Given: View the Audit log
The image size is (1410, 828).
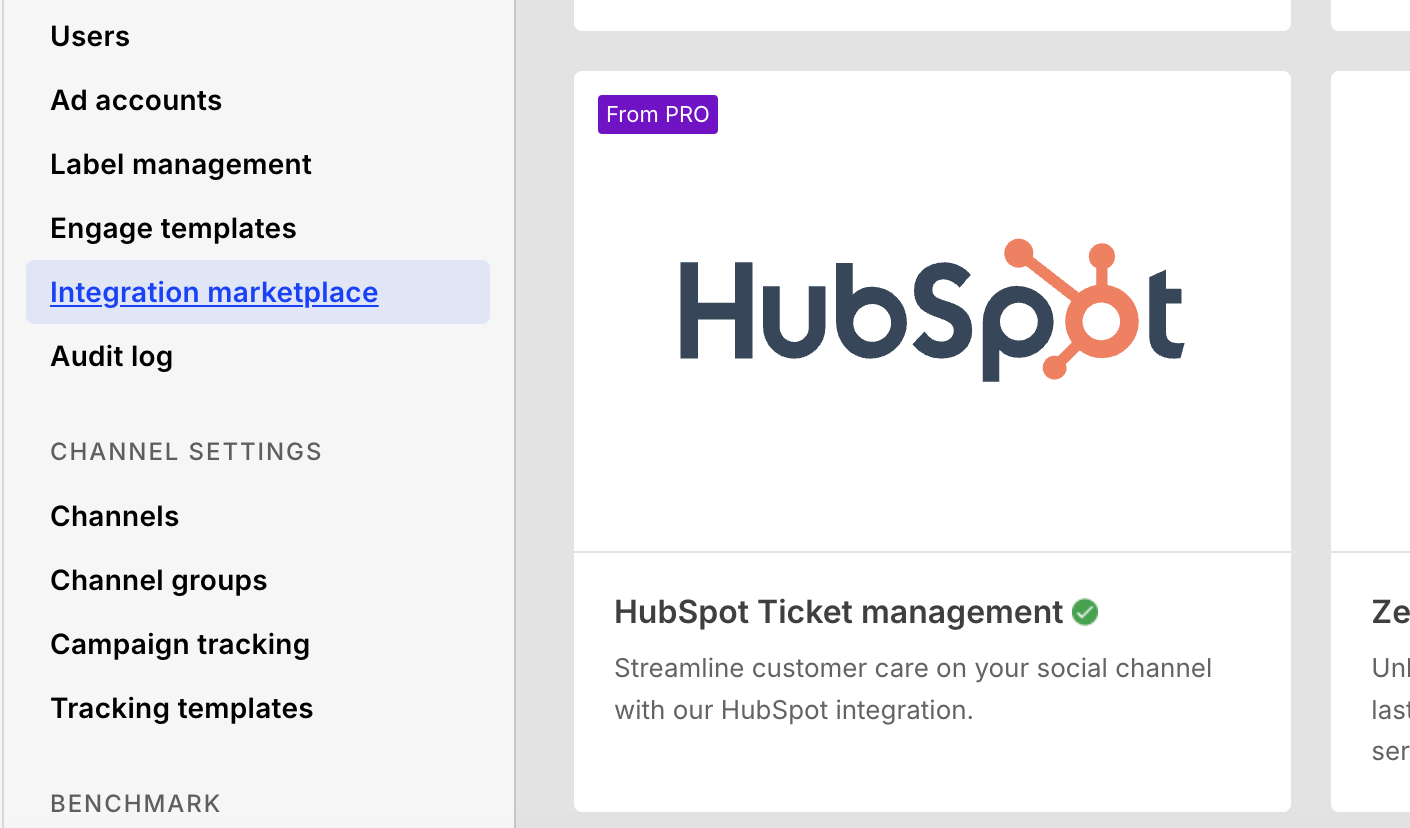Looking at the screenshot, I should tap(111, 356).
